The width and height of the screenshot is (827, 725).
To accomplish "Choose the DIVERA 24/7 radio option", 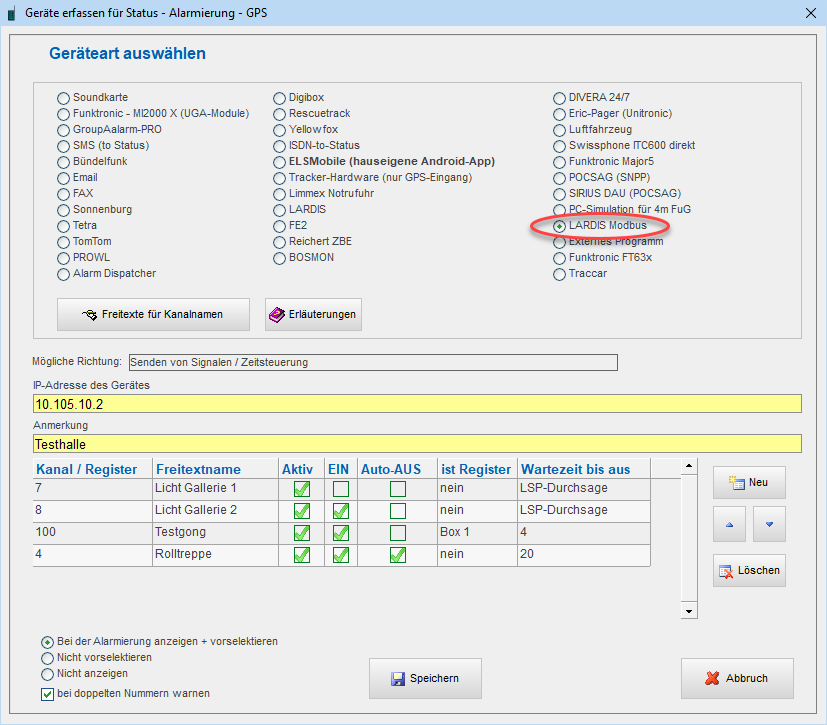I will click(x=560, y=98).
